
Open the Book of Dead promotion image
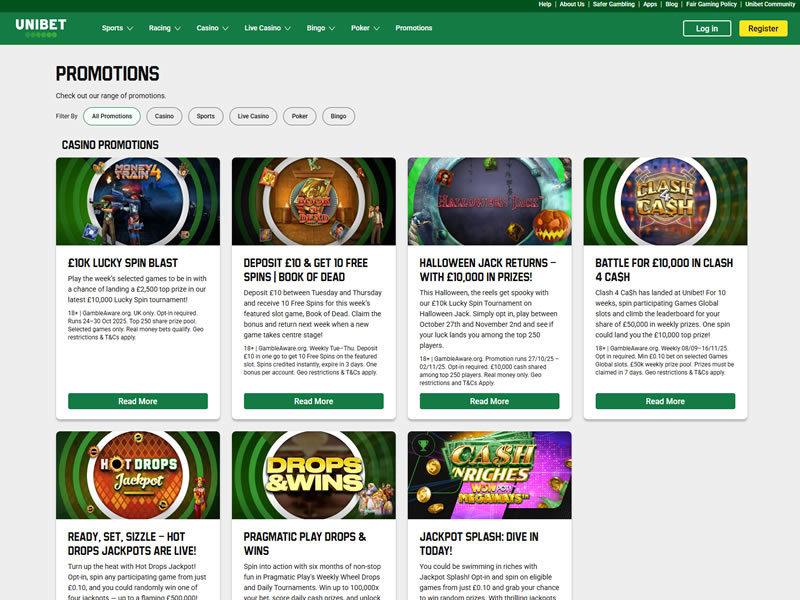tap(313, 201)
